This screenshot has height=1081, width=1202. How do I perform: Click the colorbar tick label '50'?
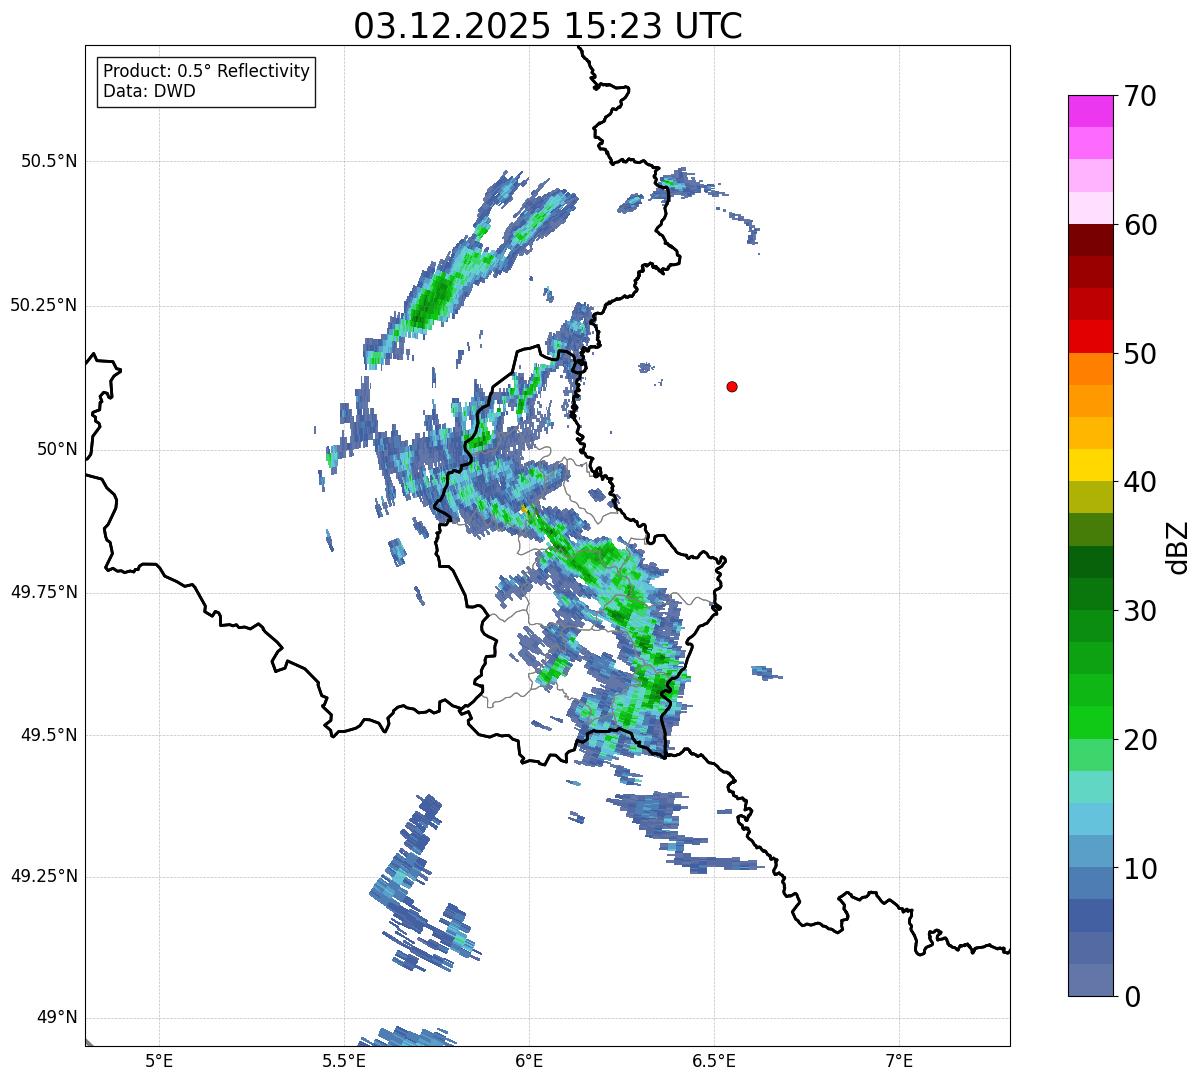tap(1140, 354)
